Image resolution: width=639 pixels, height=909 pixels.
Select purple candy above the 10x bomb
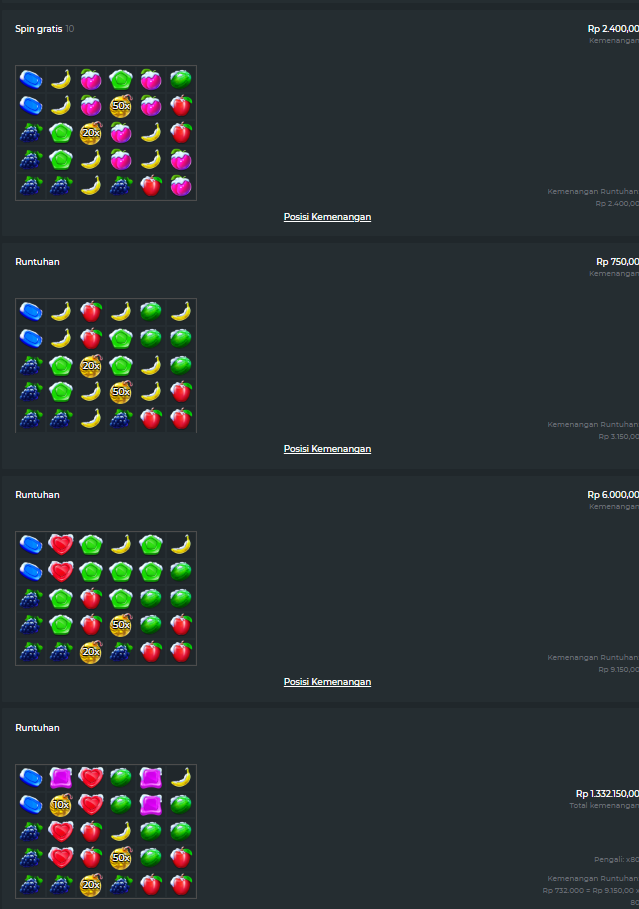click(61, 778)
